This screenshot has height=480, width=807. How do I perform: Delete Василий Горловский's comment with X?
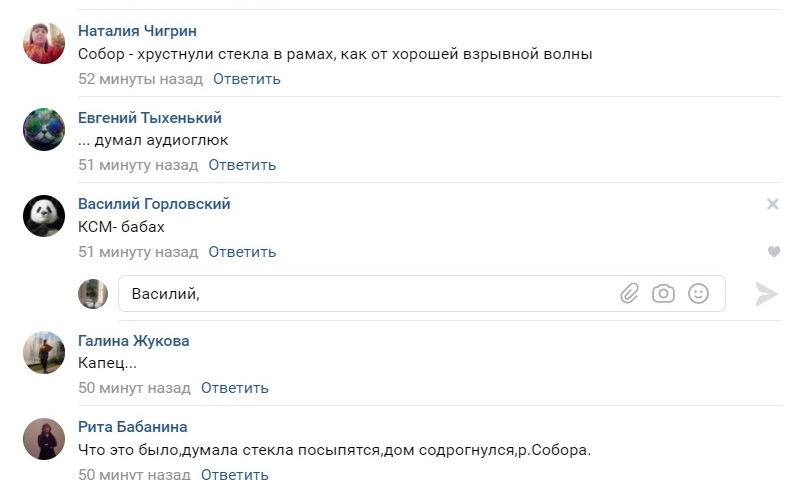tap(773, 204)
